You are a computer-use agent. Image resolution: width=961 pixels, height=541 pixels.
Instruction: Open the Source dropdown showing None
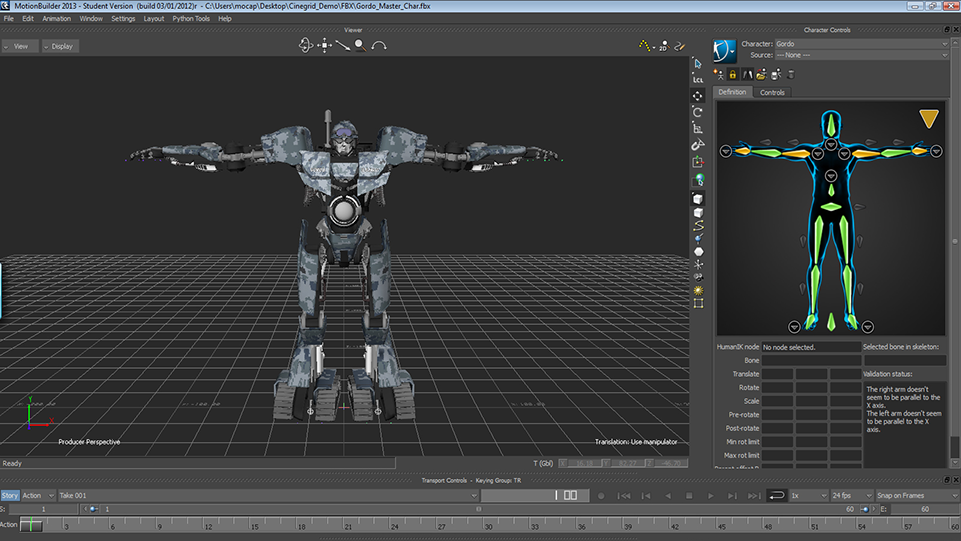click(x=860, y=55)
